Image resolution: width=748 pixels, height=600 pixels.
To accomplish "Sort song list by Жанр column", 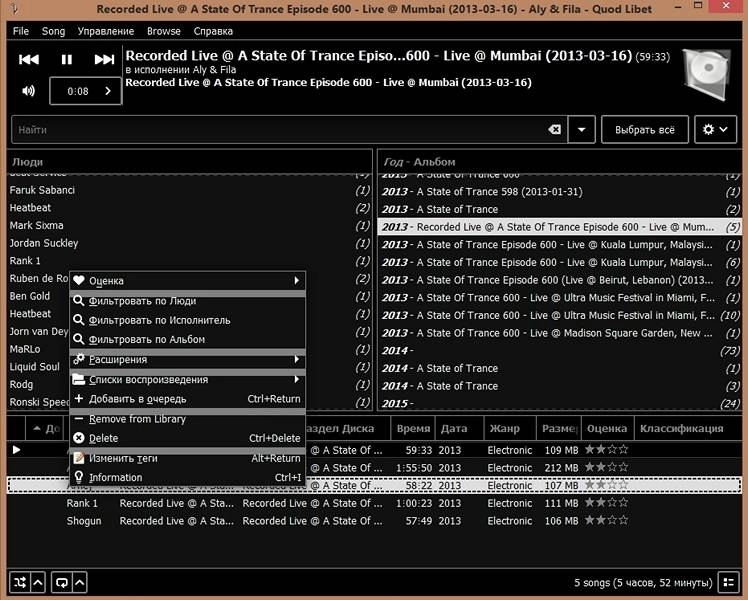I will [x=510, y=428].
